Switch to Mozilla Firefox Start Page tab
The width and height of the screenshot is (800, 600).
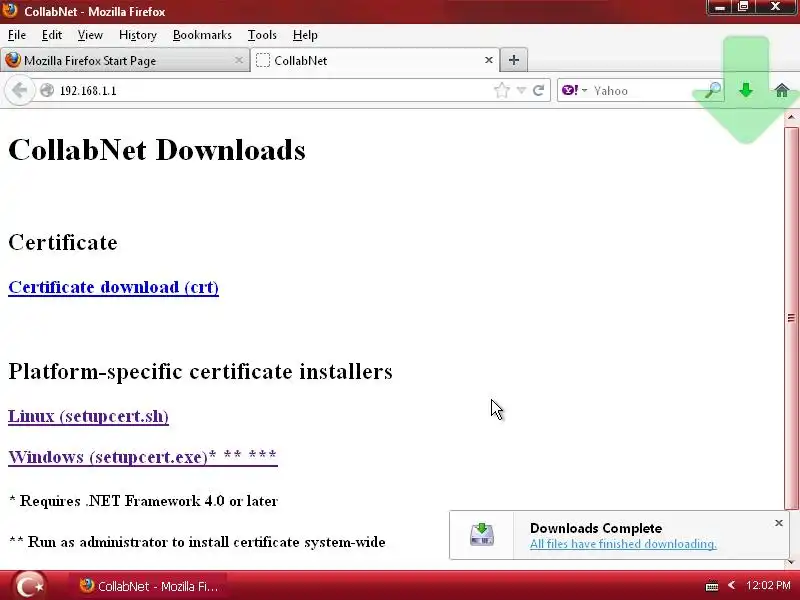click(125, 60)
